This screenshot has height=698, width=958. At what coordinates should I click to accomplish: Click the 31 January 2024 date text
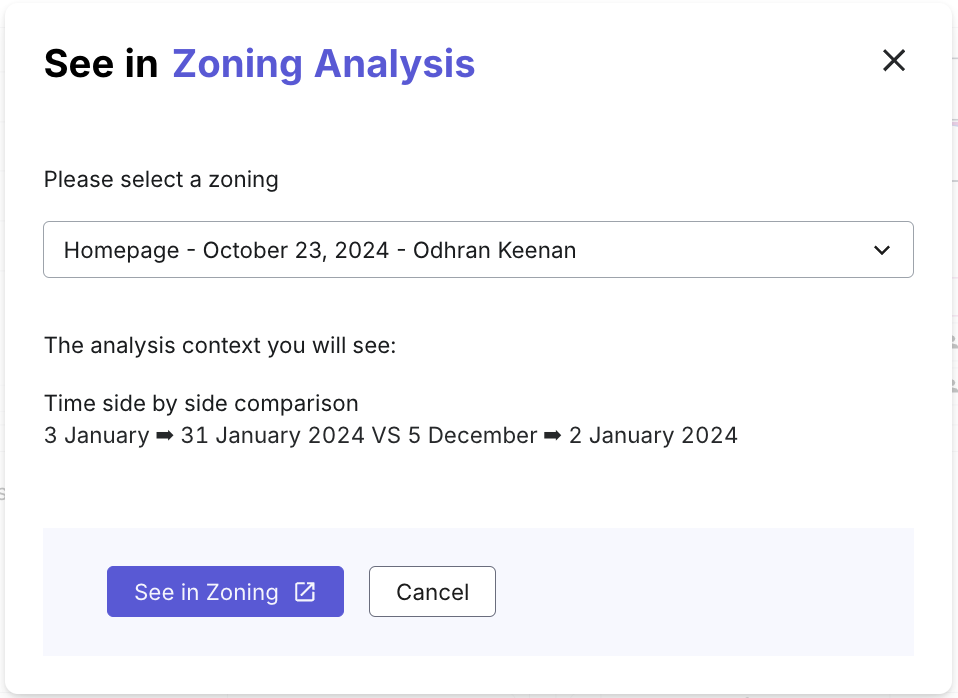272,435
